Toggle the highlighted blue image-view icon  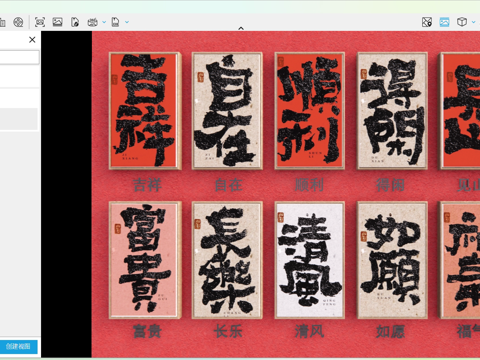[x=444, y=22]
